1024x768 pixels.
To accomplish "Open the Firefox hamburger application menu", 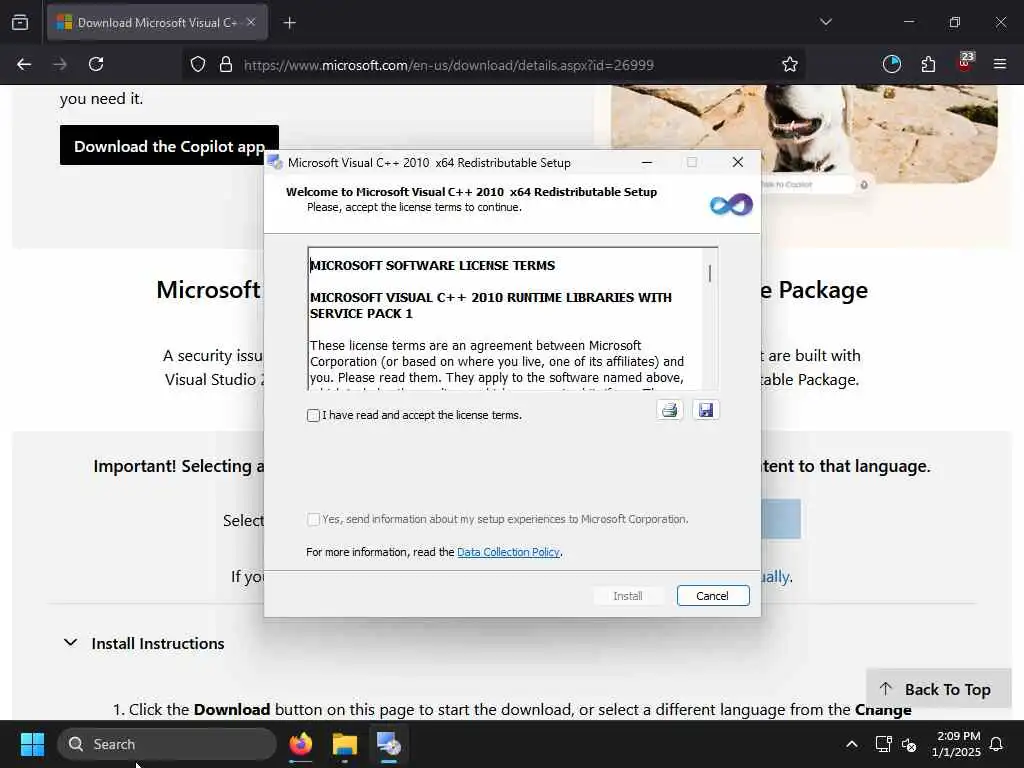I will pyautogui.click(x=999, y=64).
